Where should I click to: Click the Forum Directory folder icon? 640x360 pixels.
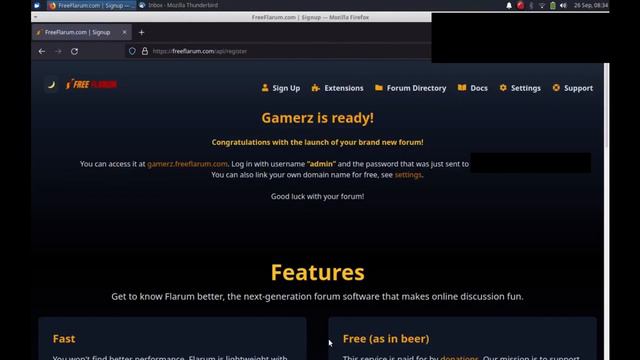[379, 88]
